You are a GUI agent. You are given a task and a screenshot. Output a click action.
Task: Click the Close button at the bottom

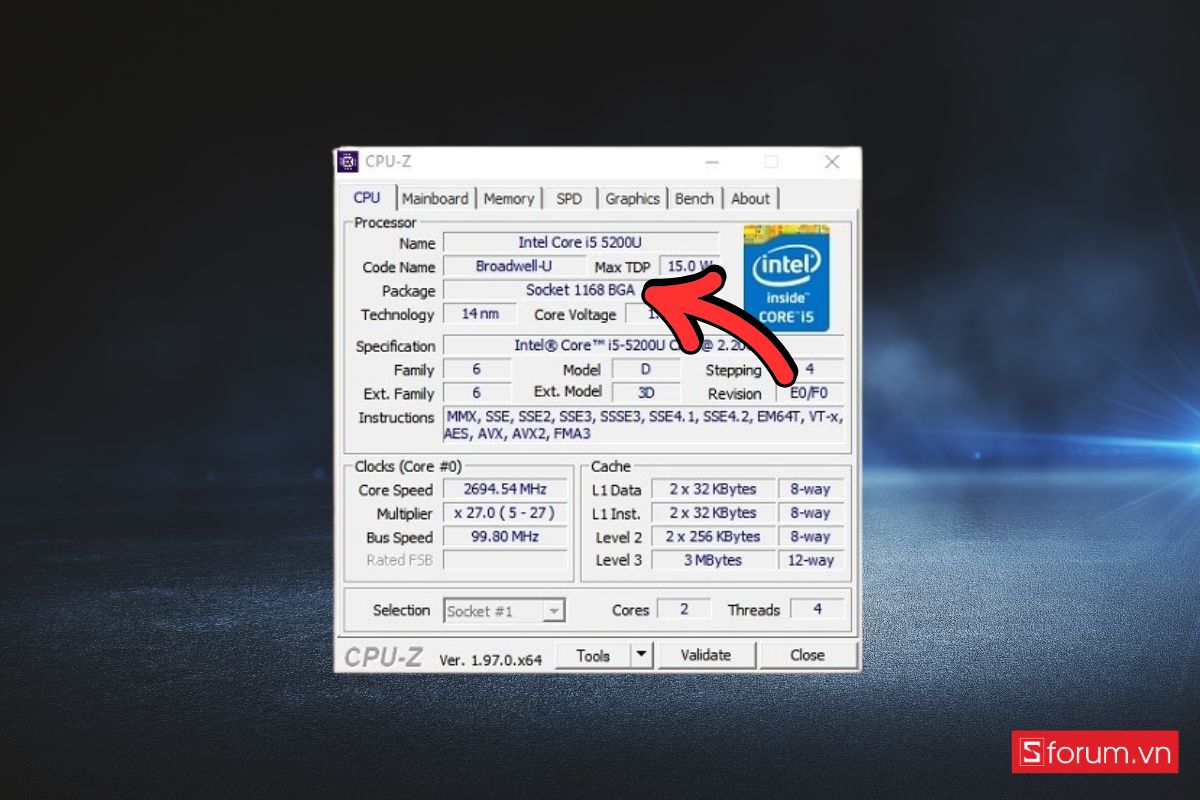(x=807, y=656)
